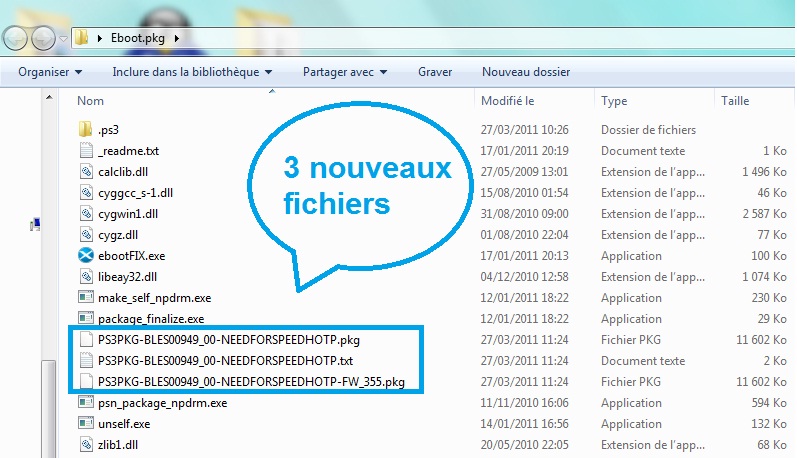
Task: Expand arrow after Eboot.pkg breadcrumb
Action: [x=176, y=38]
